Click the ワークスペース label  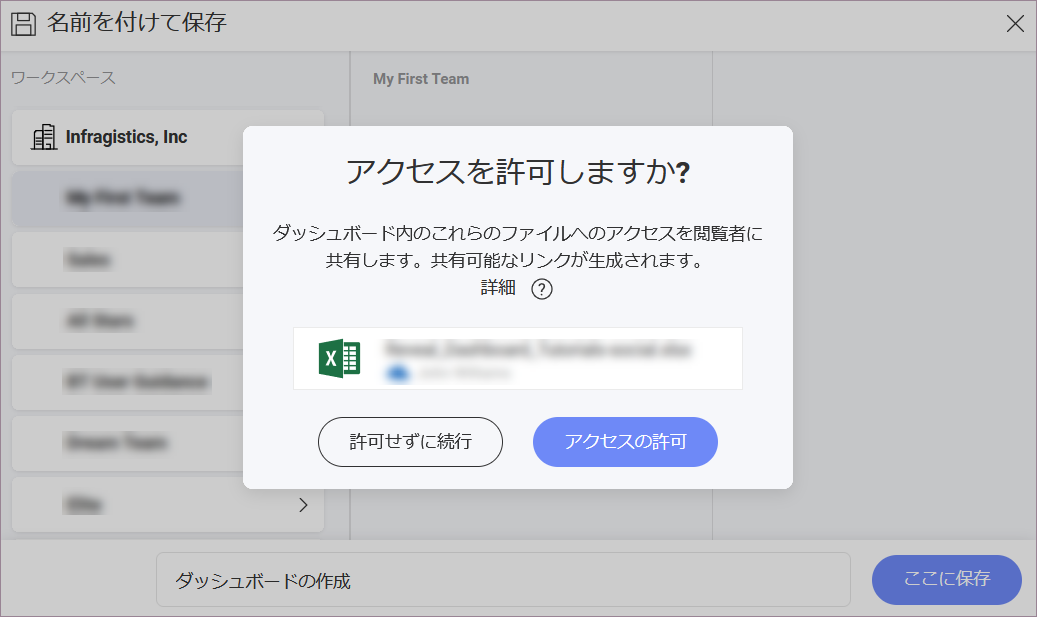pos(63,78)
